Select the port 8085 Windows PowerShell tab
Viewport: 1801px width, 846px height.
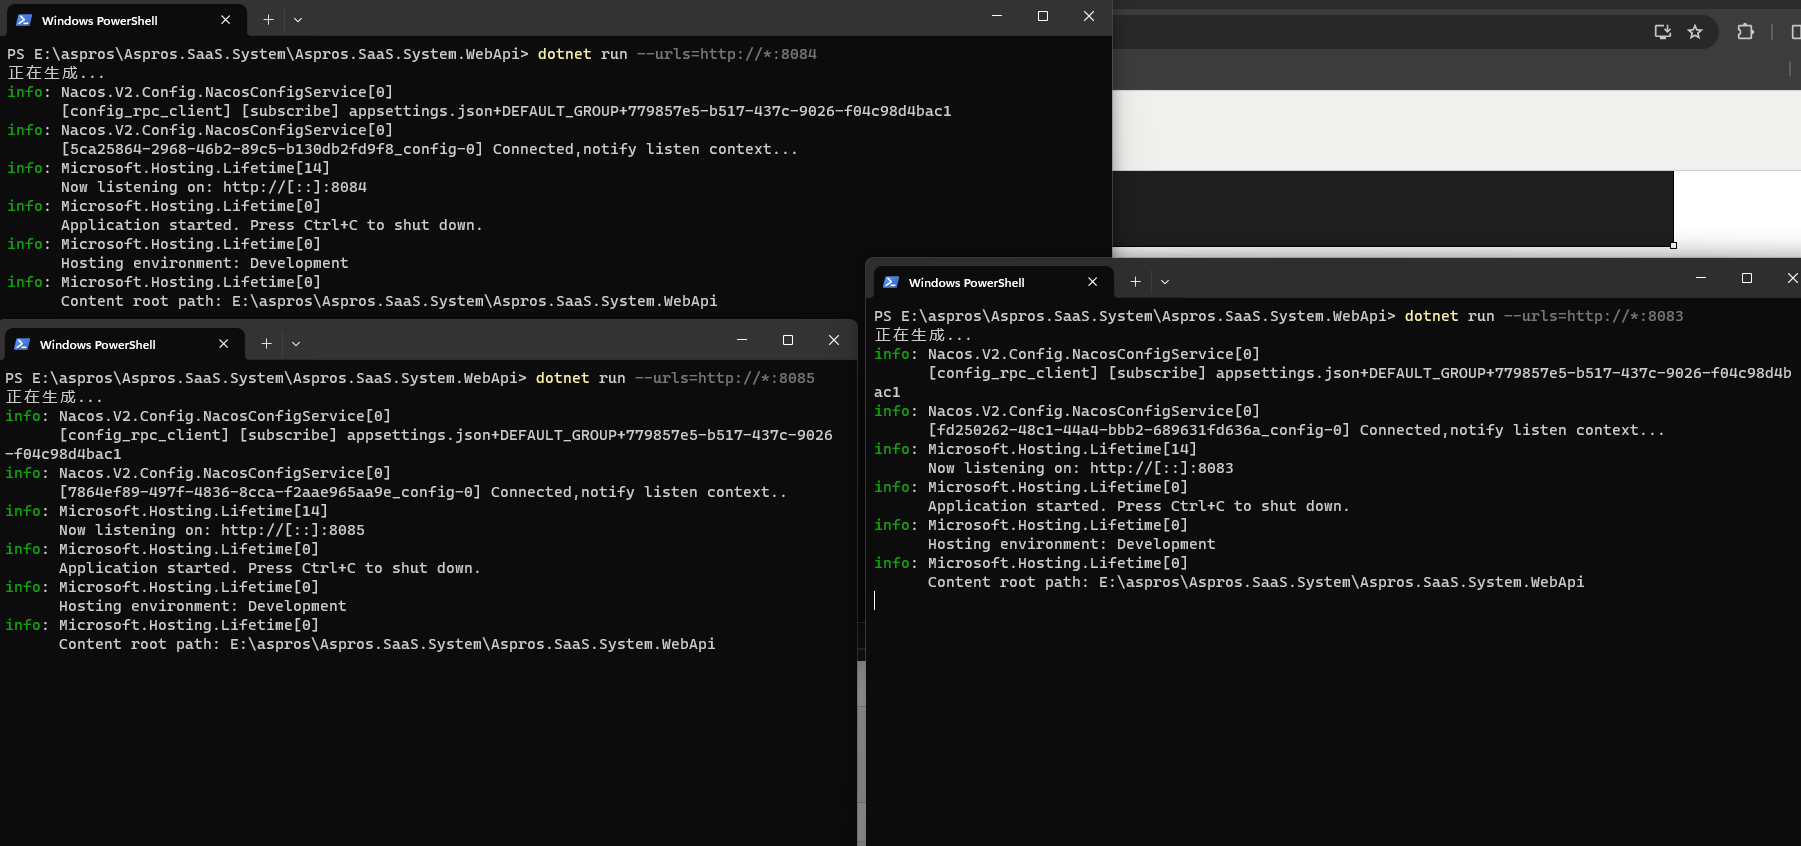pos(123,344)
